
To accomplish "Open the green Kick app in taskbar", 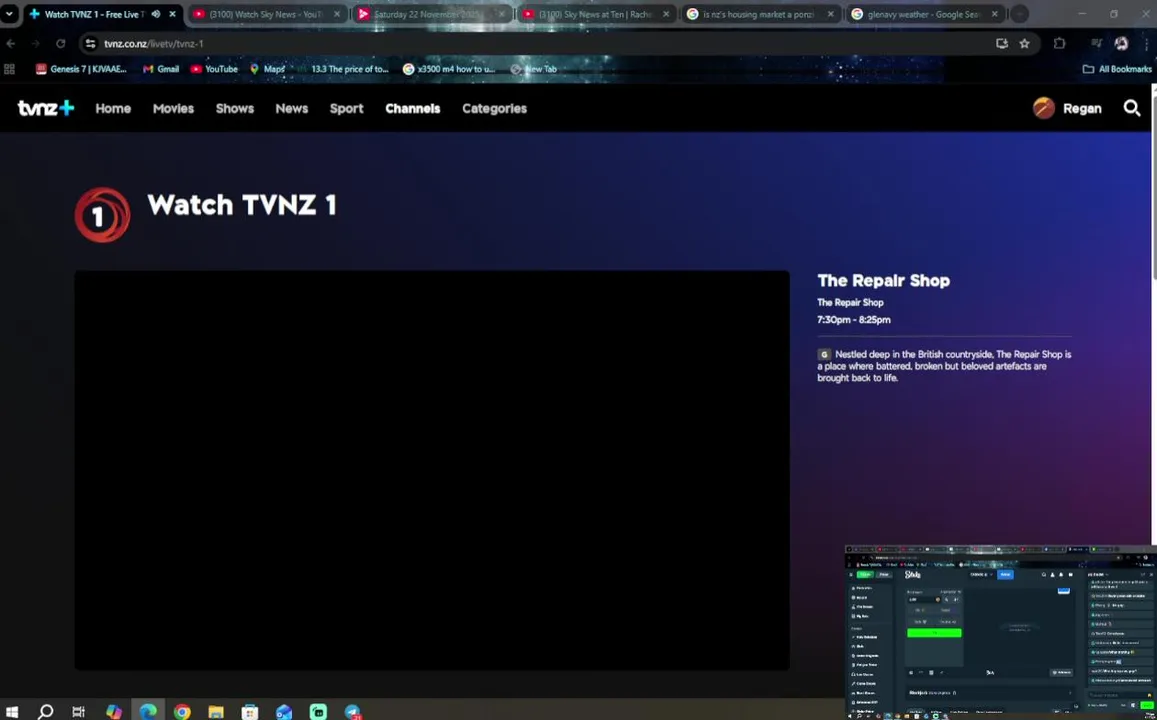I will (x=318, y=712).
